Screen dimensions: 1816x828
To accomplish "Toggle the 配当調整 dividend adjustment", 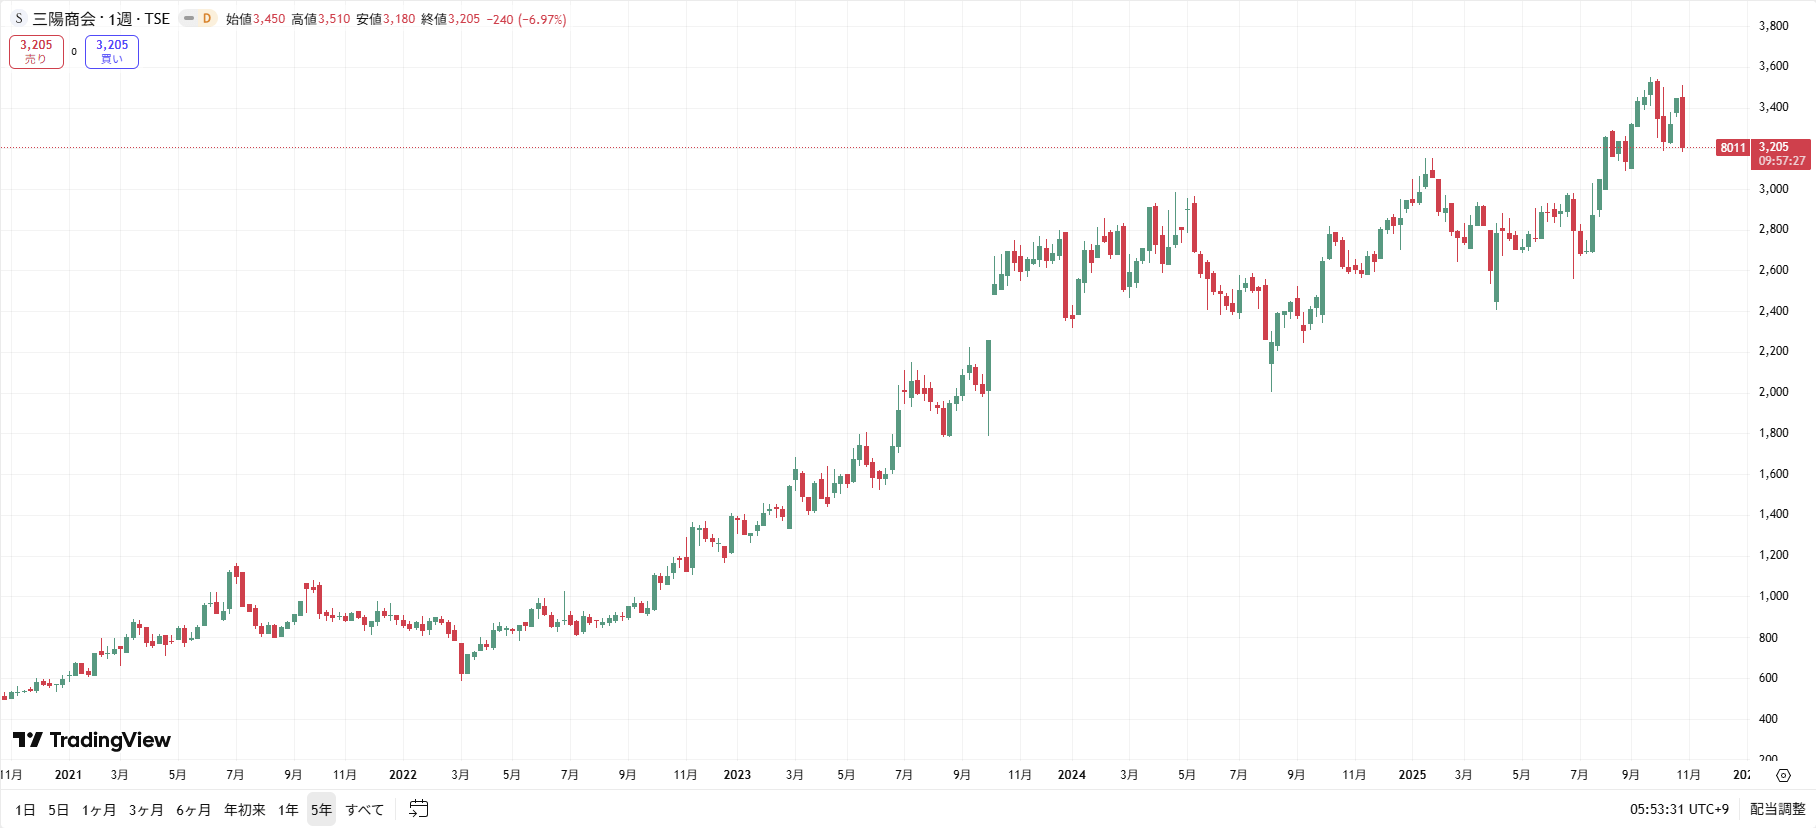I will coord(1777,809).
